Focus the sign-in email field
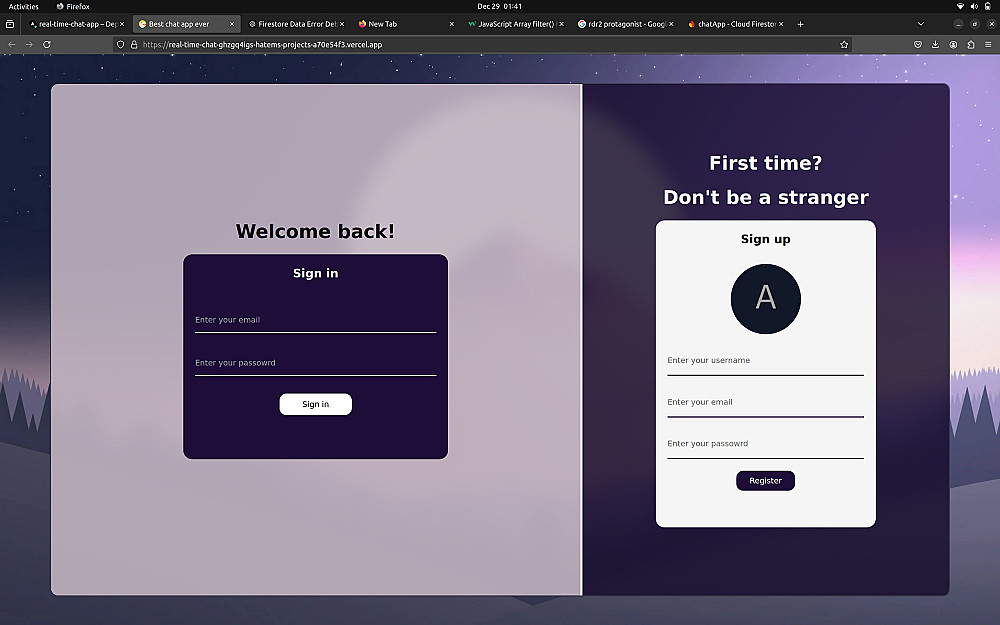1000x625 pixels. [316, 320]
